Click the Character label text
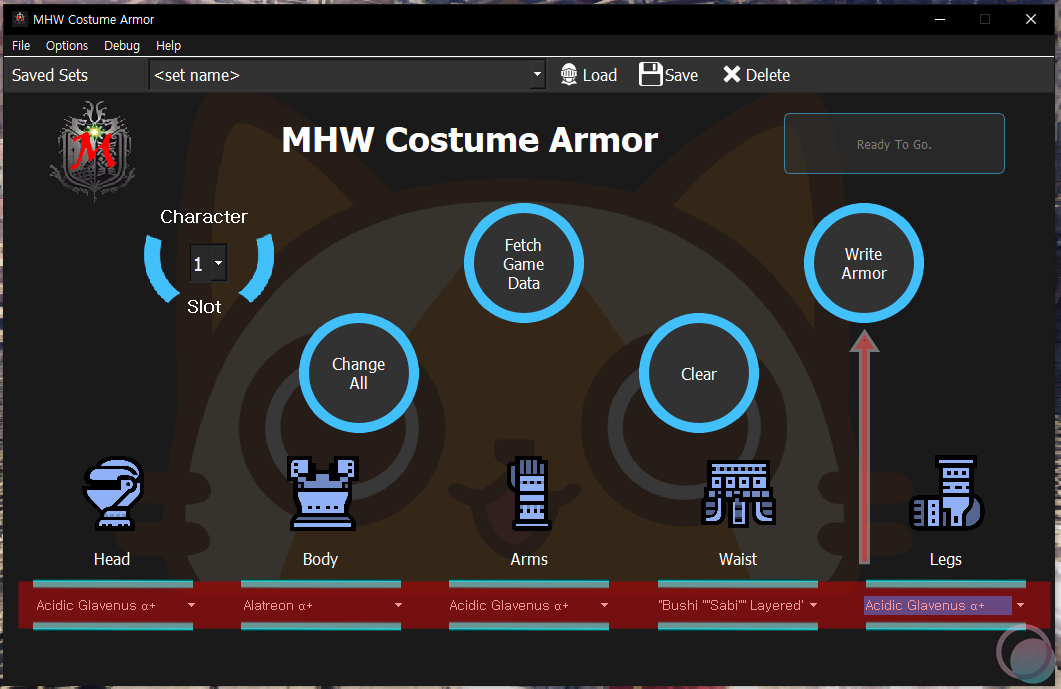1061x689 pixels. tap(204, 217)
